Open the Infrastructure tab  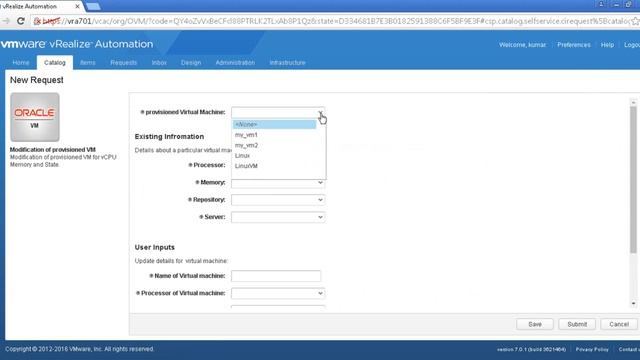coord(287,62)
